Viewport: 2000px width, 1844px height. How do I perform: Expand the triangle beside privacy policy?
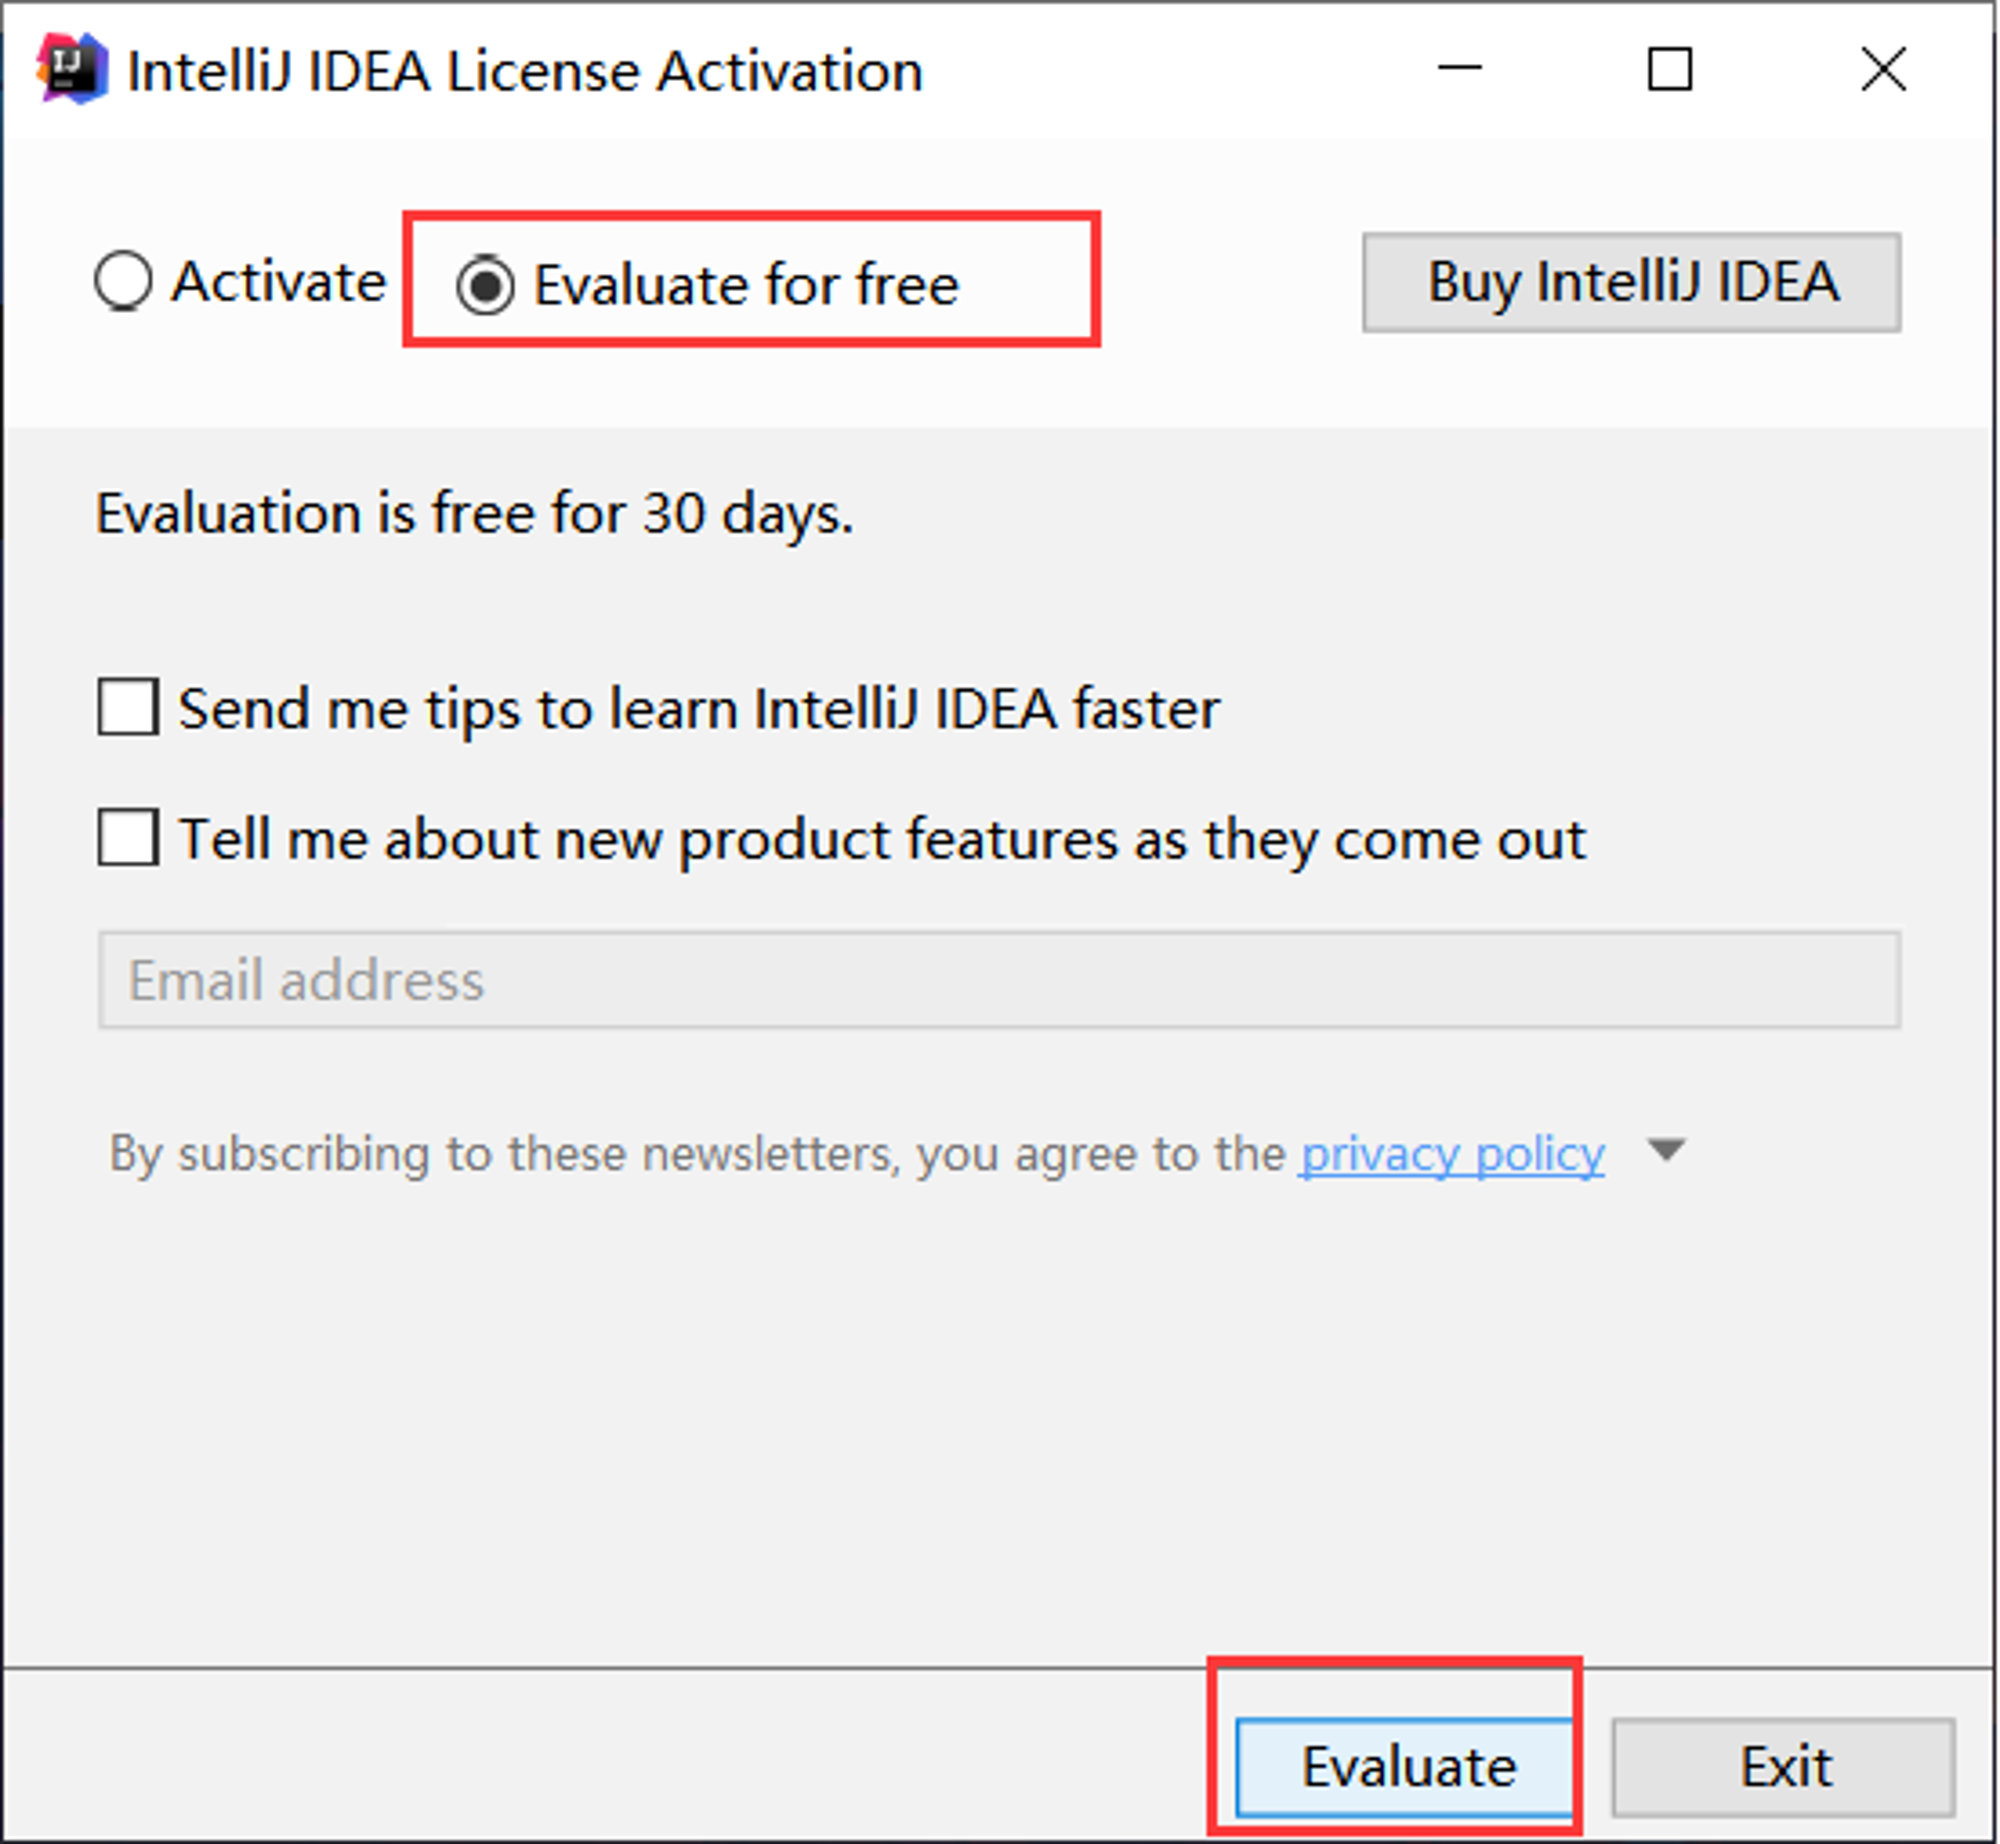coord(1666,1149)
